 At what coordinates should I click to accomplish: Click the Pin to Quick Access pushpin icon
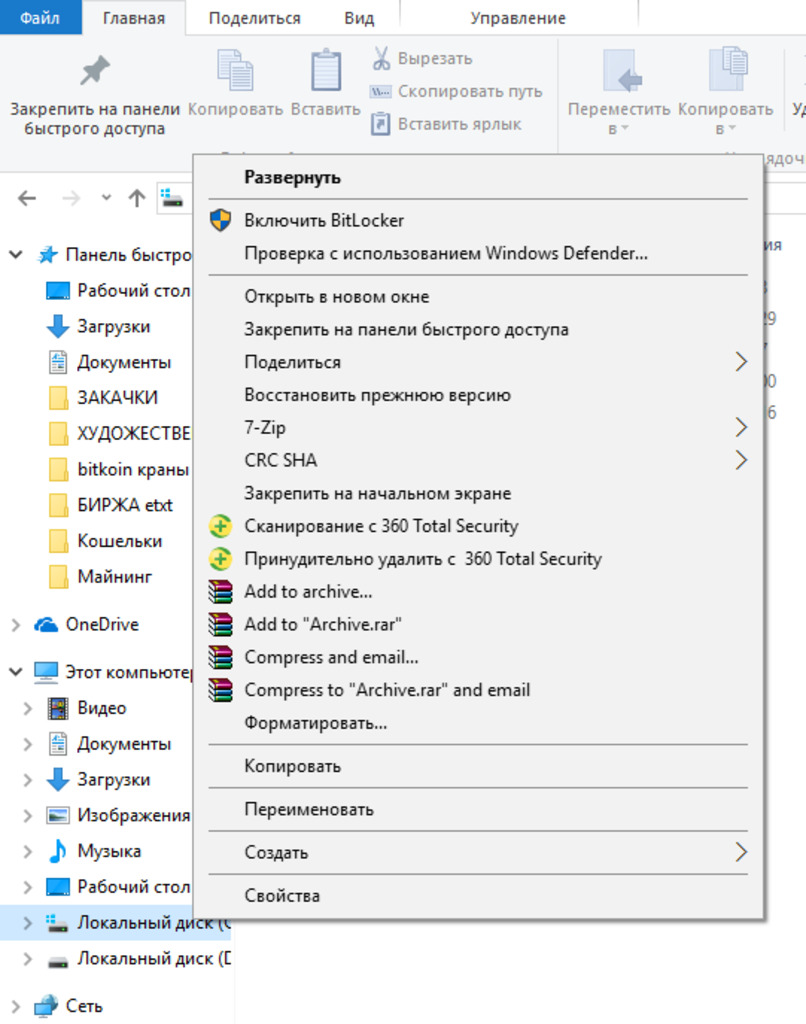click(x=95, y=71)
